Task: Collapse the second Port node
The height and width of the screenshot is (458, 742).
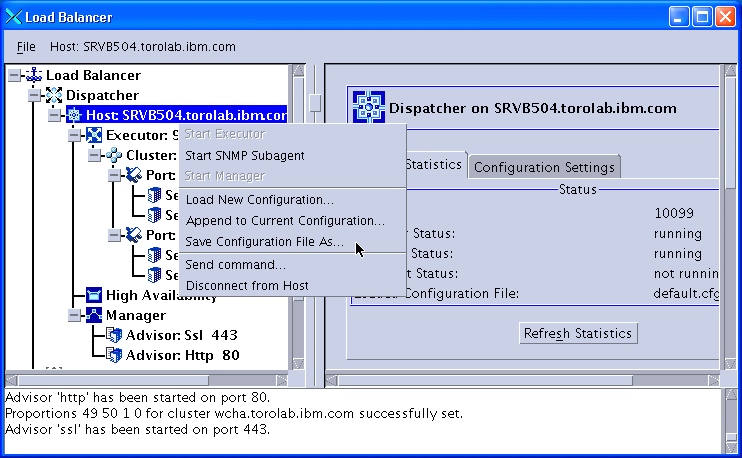Action: [x=114, y=235]
